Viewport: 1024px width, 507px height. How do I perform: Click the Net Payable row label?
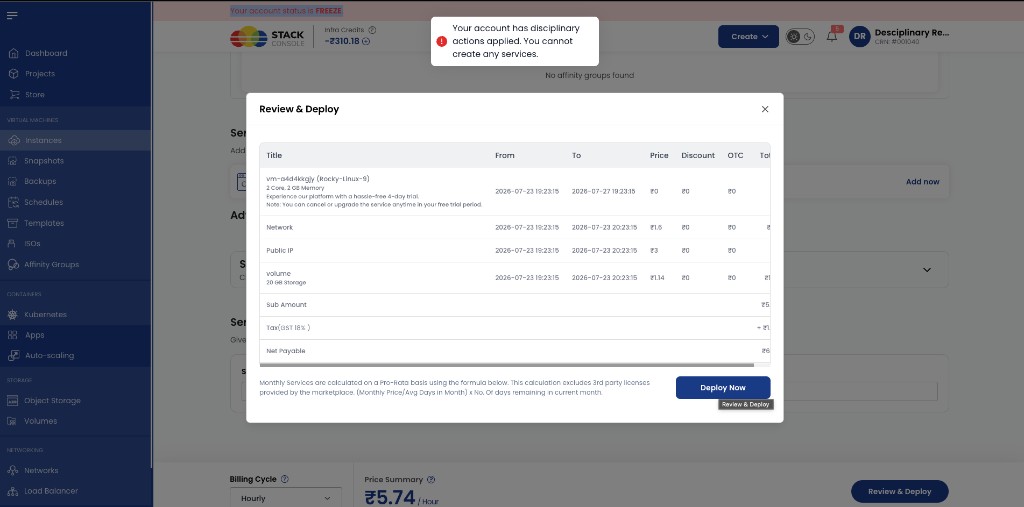coord(286,351)
